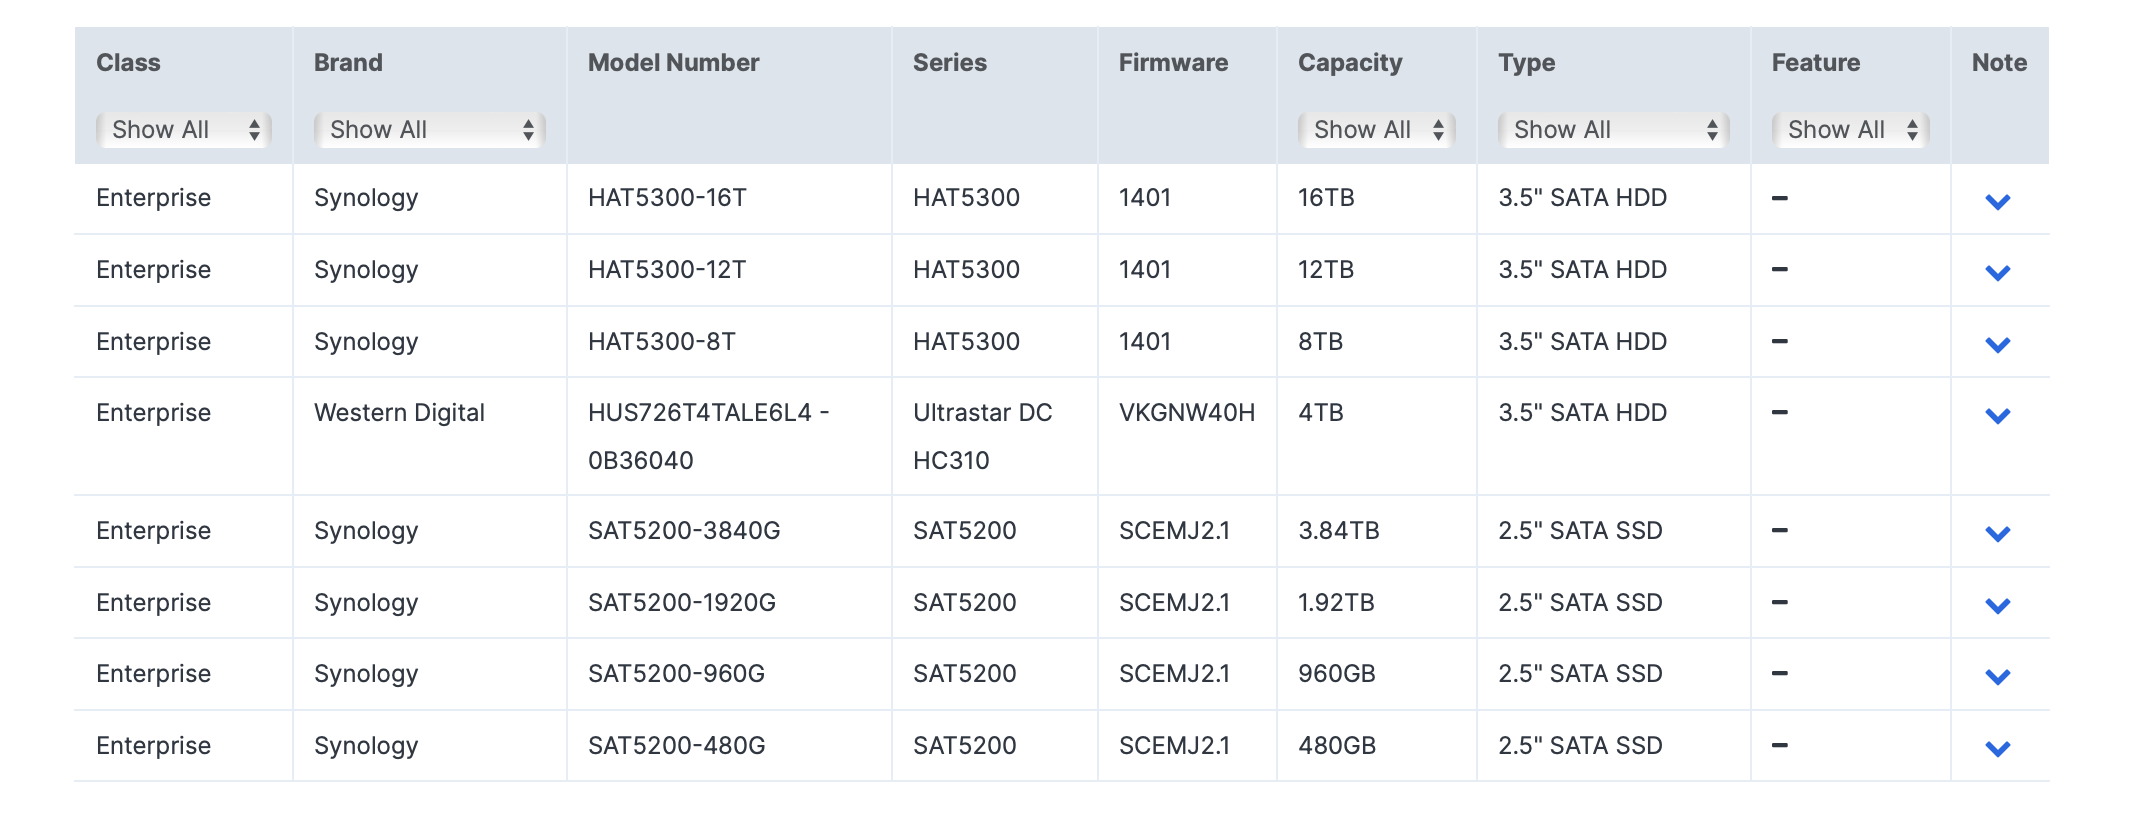Viewport: 2138px width, 828px height.
Task: Select model number SAT5200-960G
Action: [676, 674]
